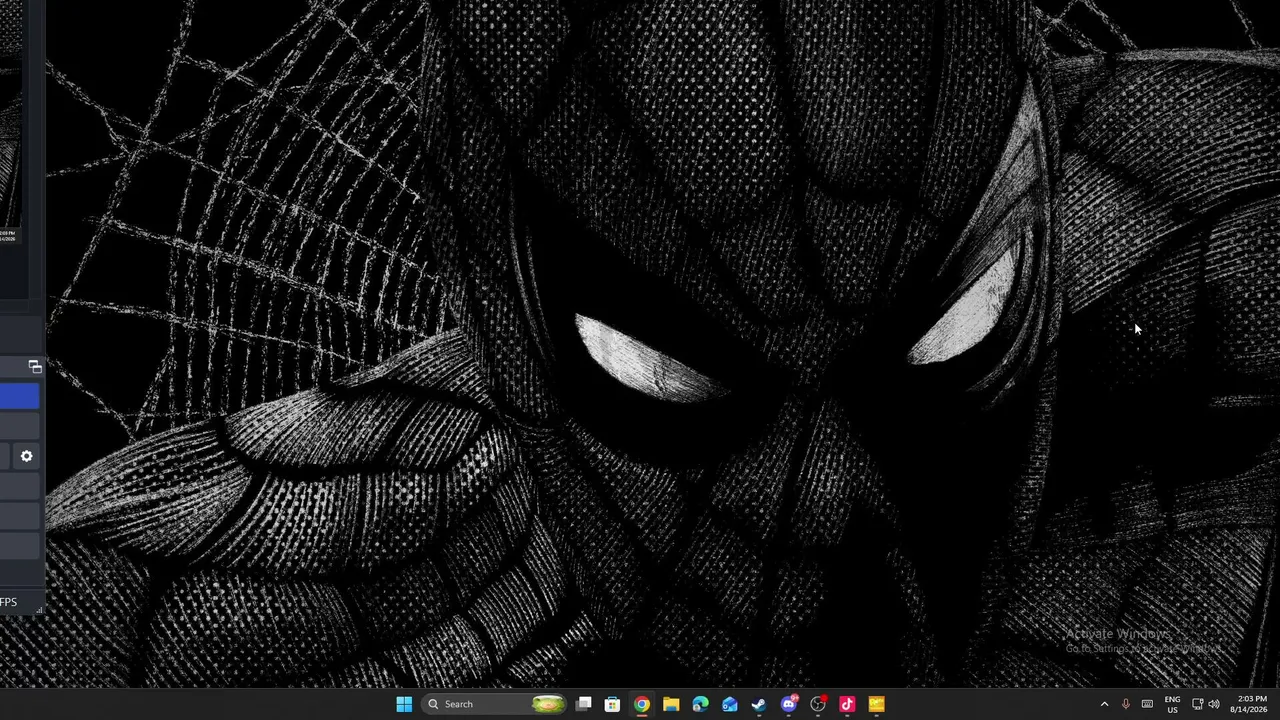Viewport: 1280px width, 720px height.
Task: Click the blue highlighted button in side panel
Action: (x=19, y=398)
